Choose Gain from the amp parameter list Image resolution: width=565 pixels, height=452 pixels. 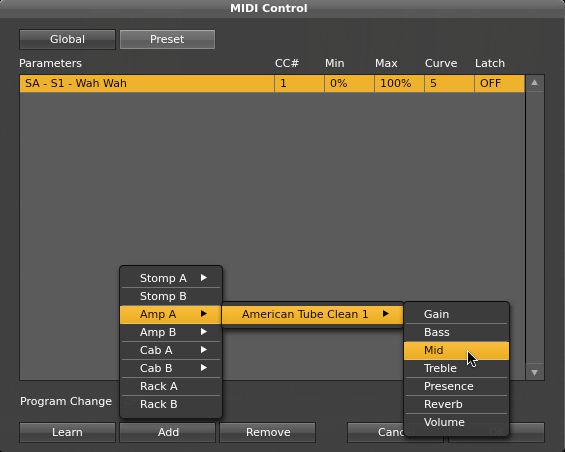(456, 314)
